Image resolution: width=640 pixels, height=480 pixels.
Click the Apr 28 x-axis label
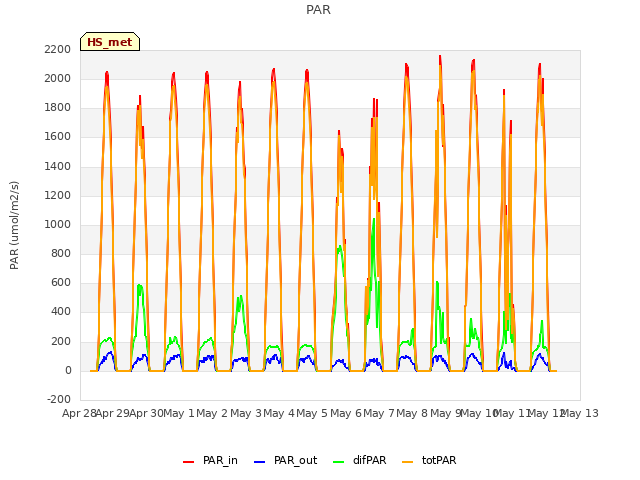79,413
